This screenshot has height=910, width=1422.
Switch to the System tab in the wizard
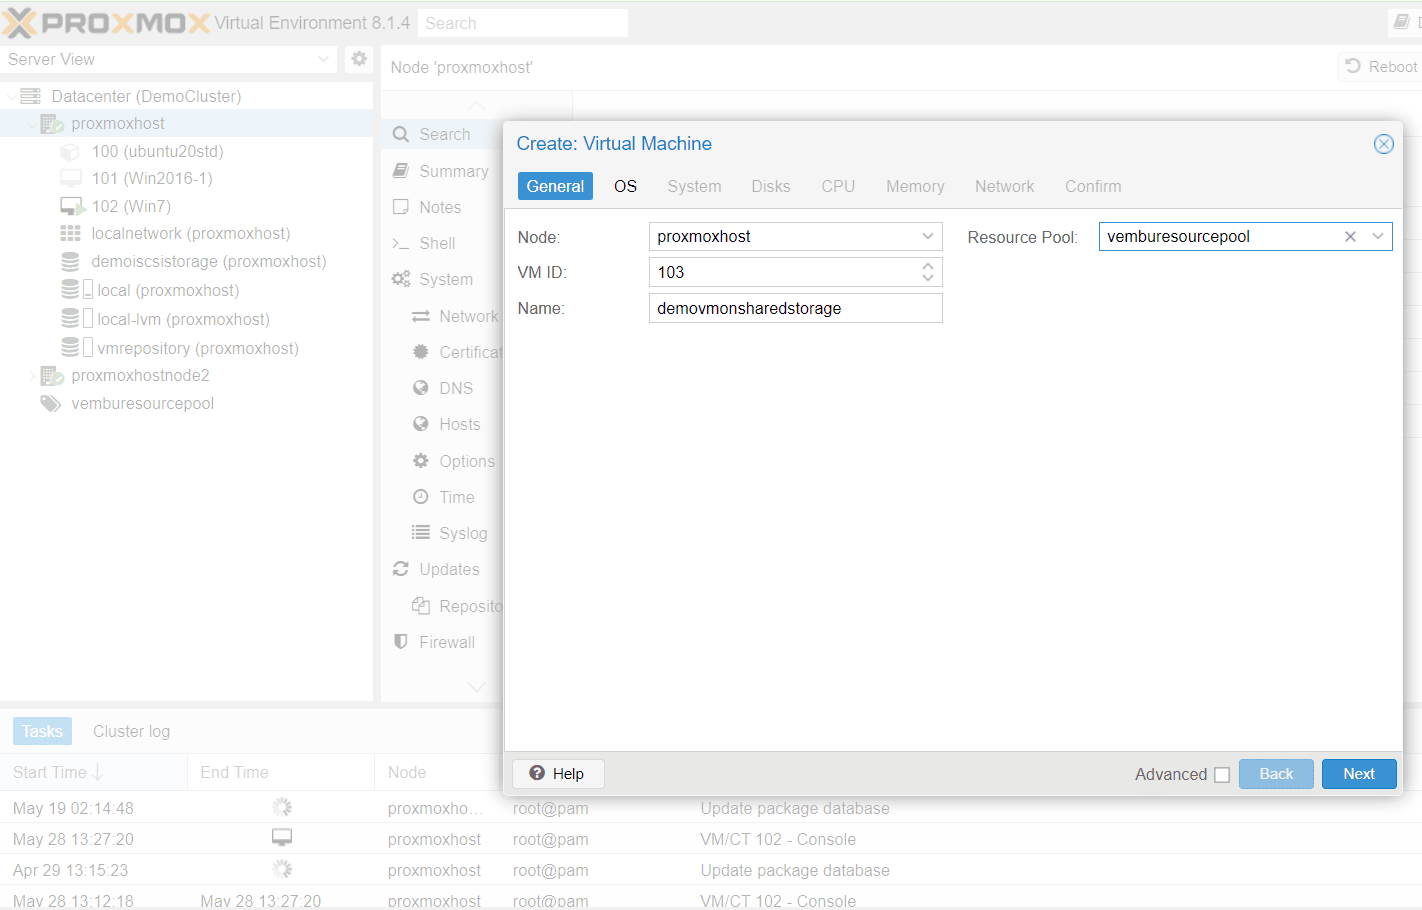694,186
